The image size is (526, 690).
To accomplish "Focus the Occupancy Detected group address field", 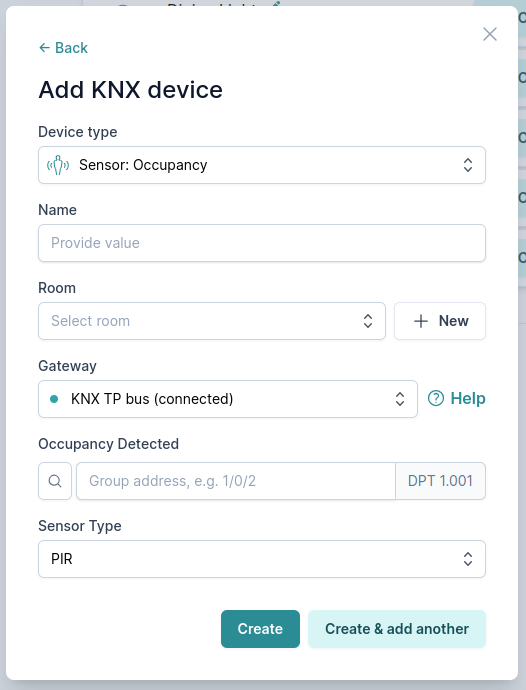I will 236,481.
